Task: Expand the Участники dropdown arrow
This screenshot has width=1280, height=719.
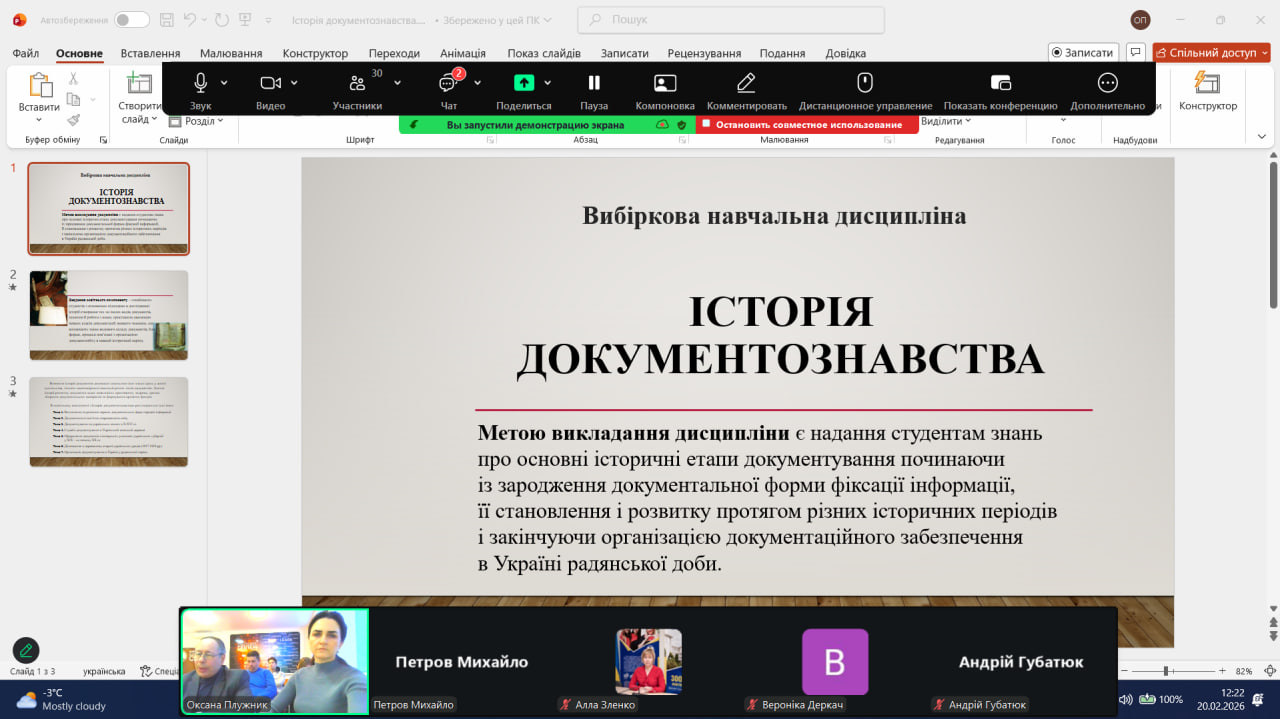Action: point(397,83)
